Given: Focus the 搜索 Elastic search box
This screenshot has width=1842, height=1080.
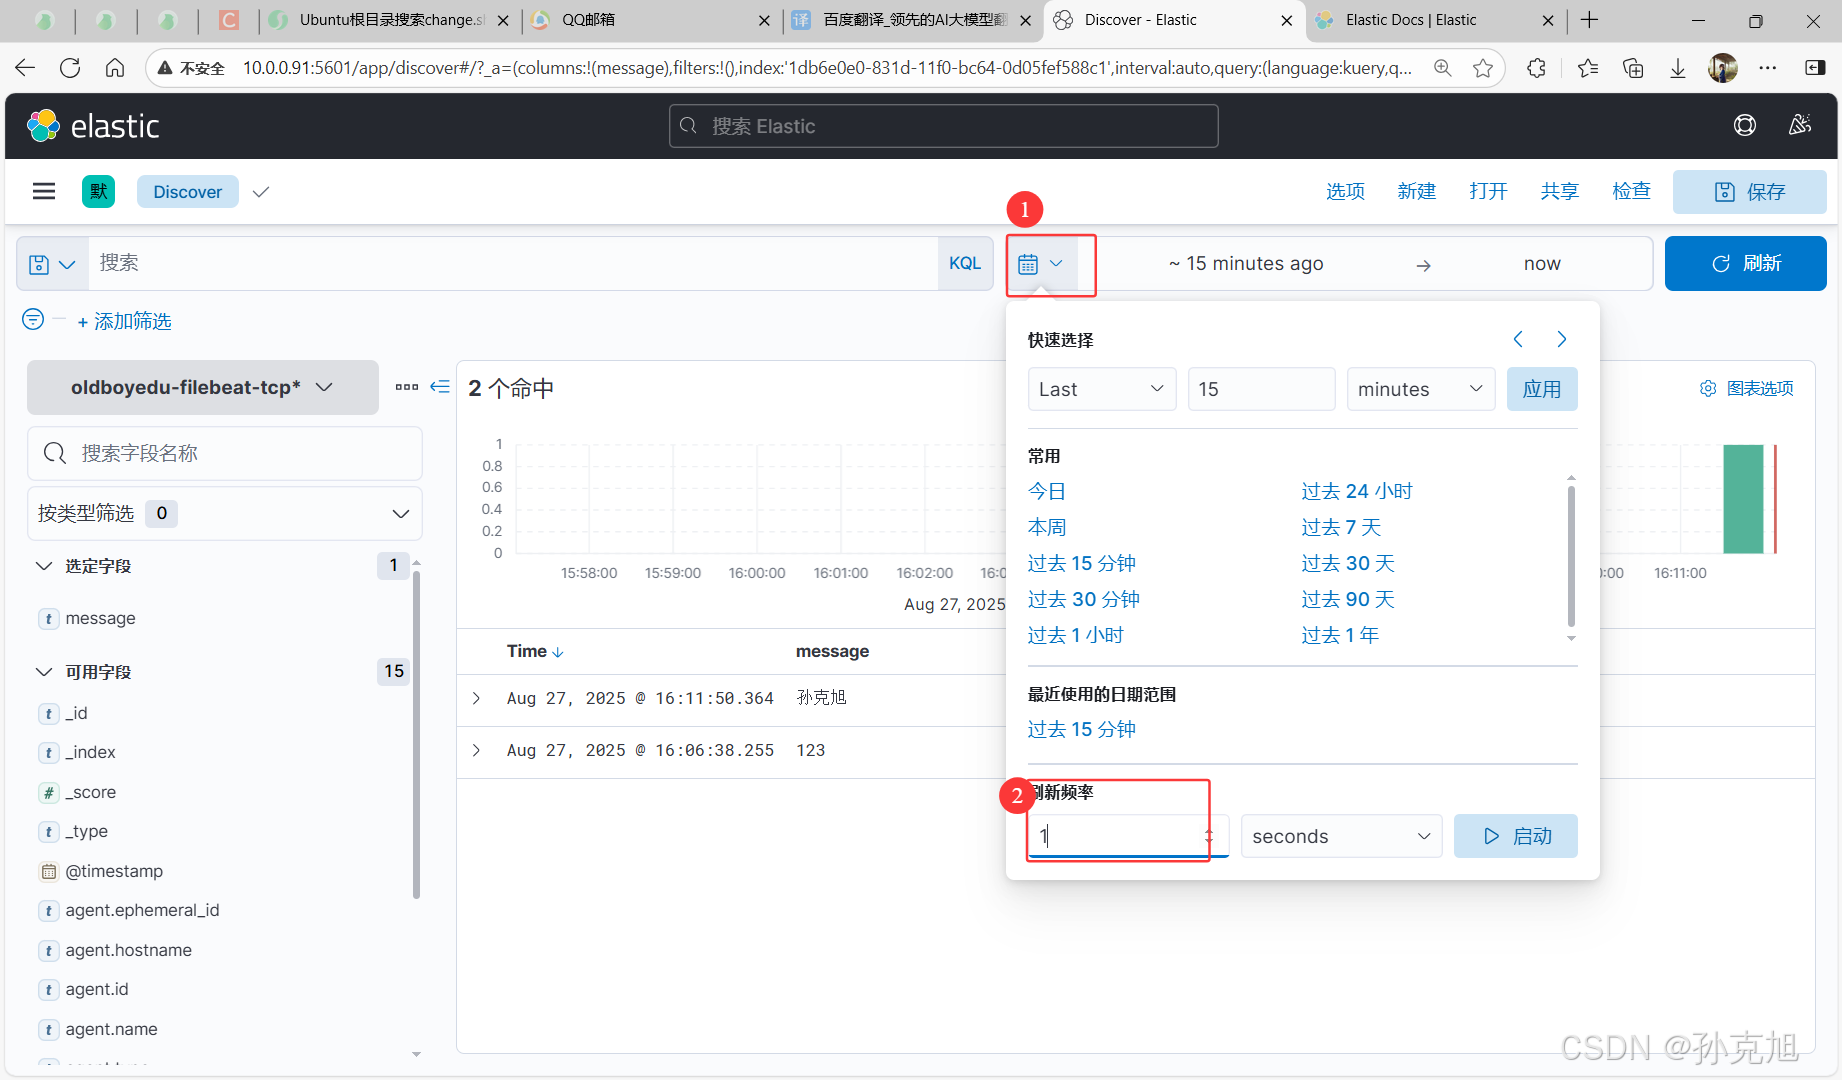Looking at the screenshot, I should [943, 126].
